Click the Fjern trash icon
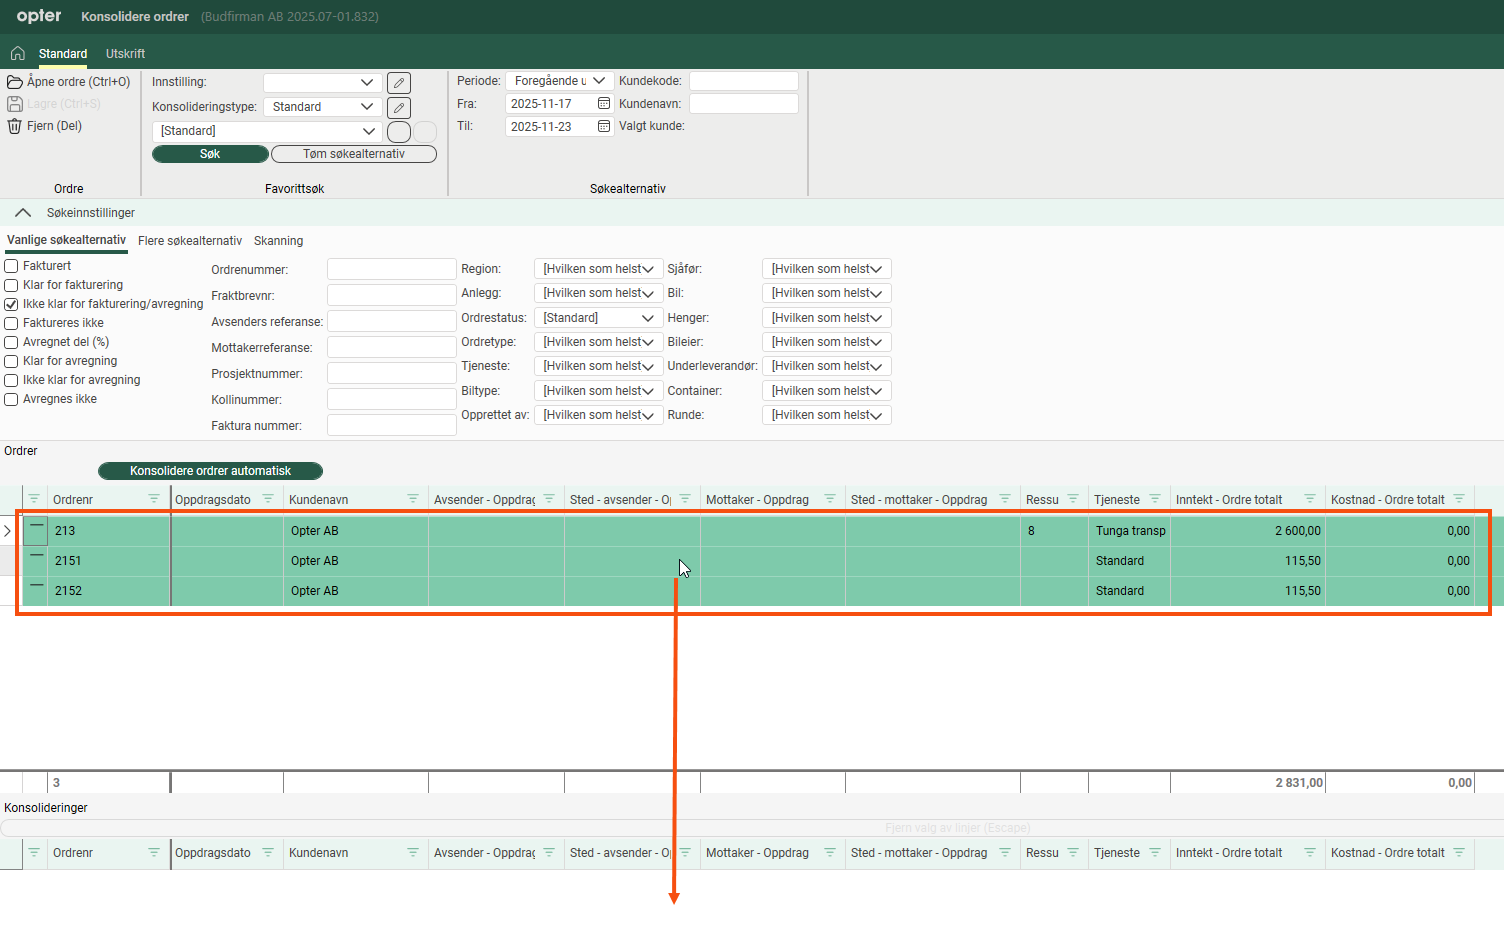This screenshot has width=1504, height=938. pyautogui.click(x=15, y=126)
